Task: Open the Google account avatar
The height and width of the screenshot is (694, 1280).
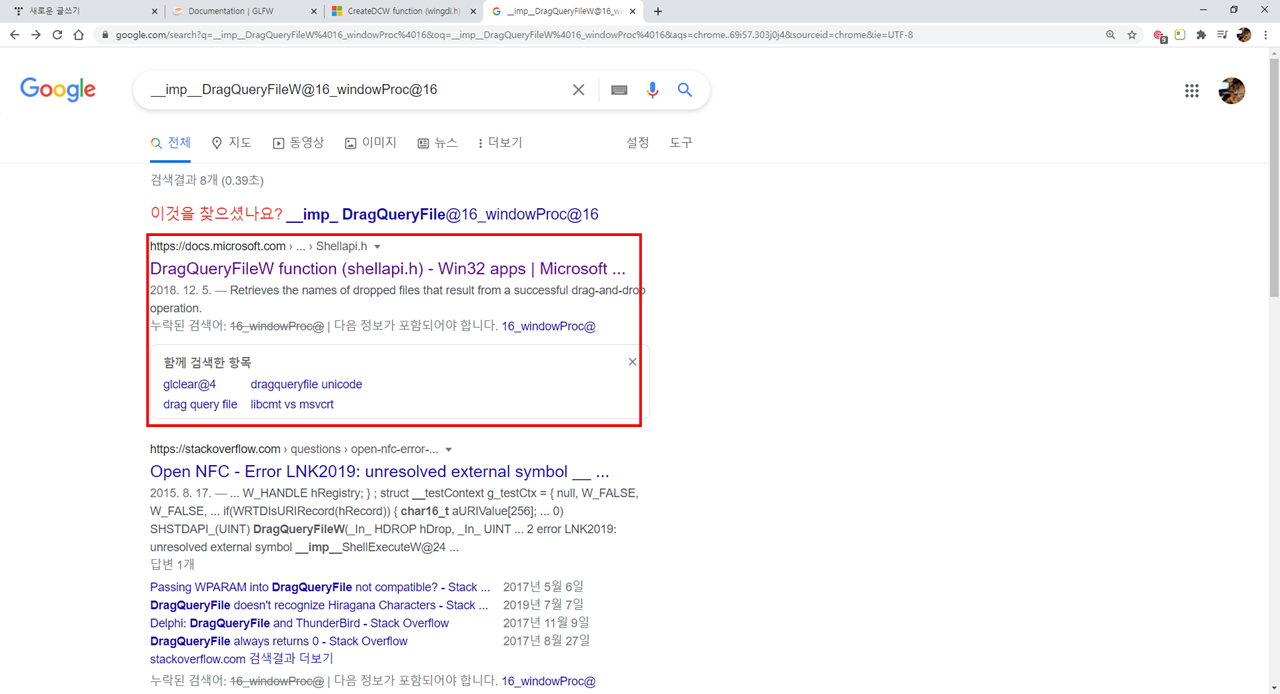Action: click(1232, 90)
